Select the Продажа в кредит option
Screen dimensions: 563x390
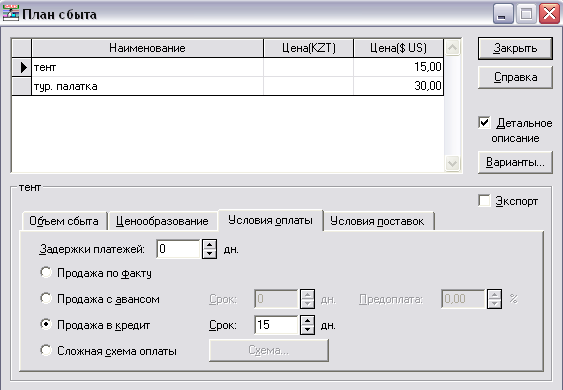click(x=46, y=324)
